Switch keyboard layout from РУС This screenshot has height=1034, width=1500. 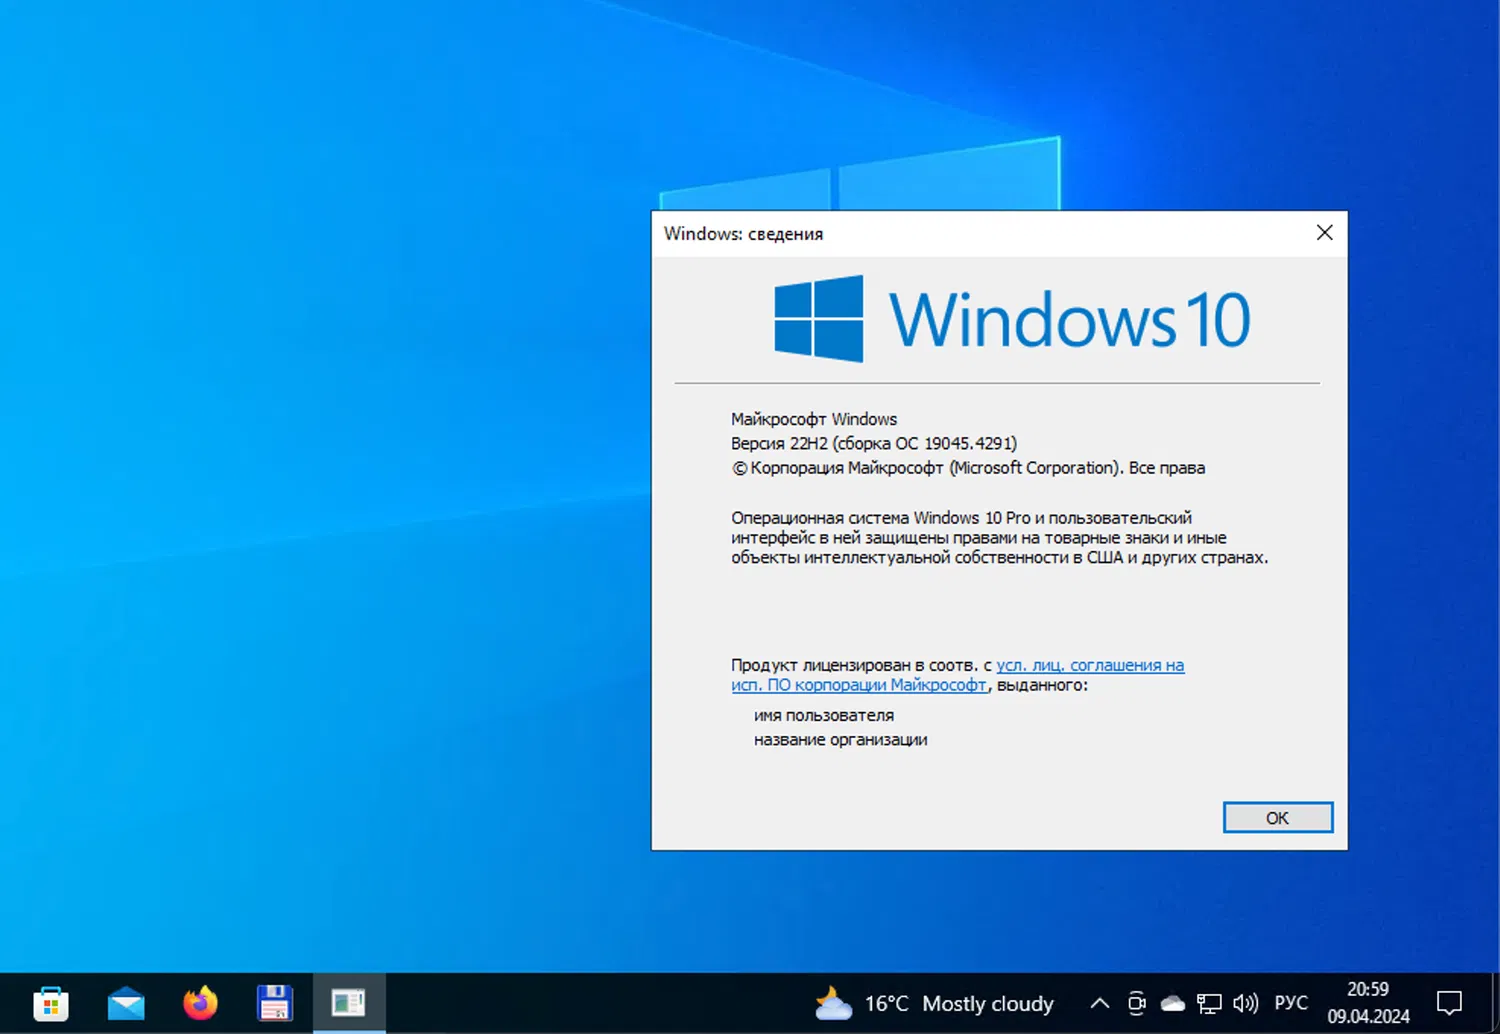point(1291,1003)
